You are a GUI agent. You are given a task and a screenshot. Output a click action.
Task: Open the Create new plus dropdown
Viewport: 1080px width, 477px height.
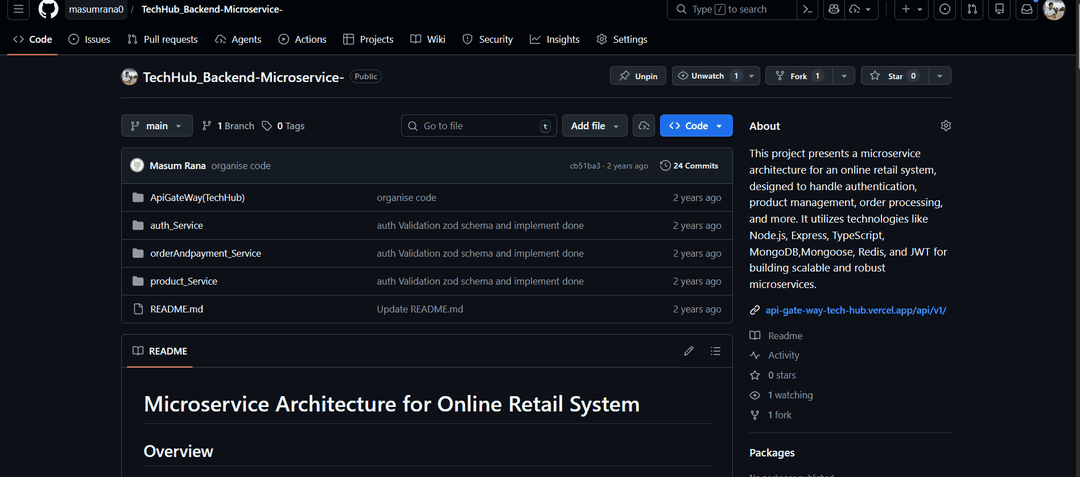coord(912,10)
